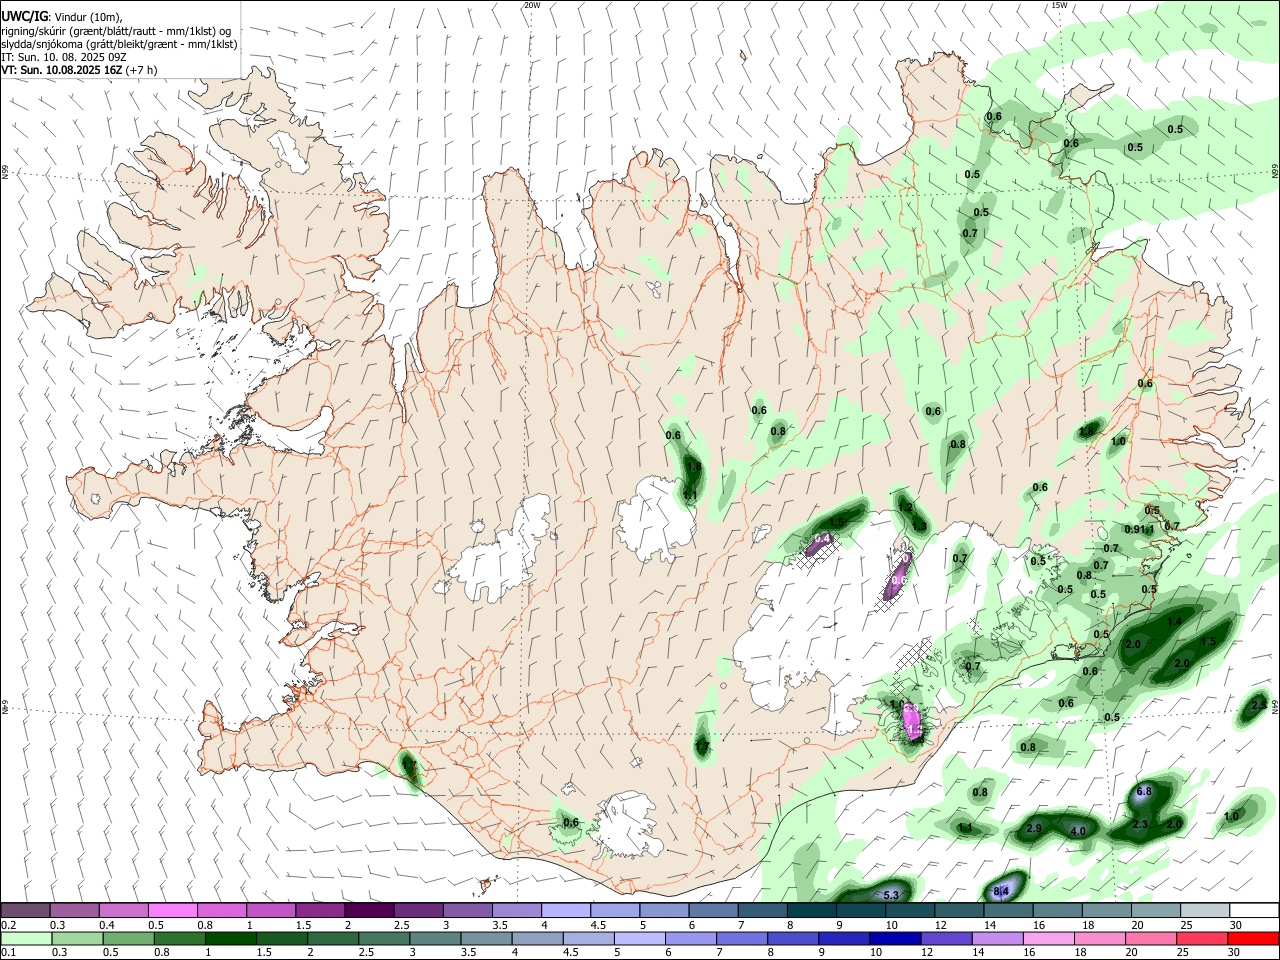Click the deep navy blue 10 mm swatch

click(x=894, y=938)
